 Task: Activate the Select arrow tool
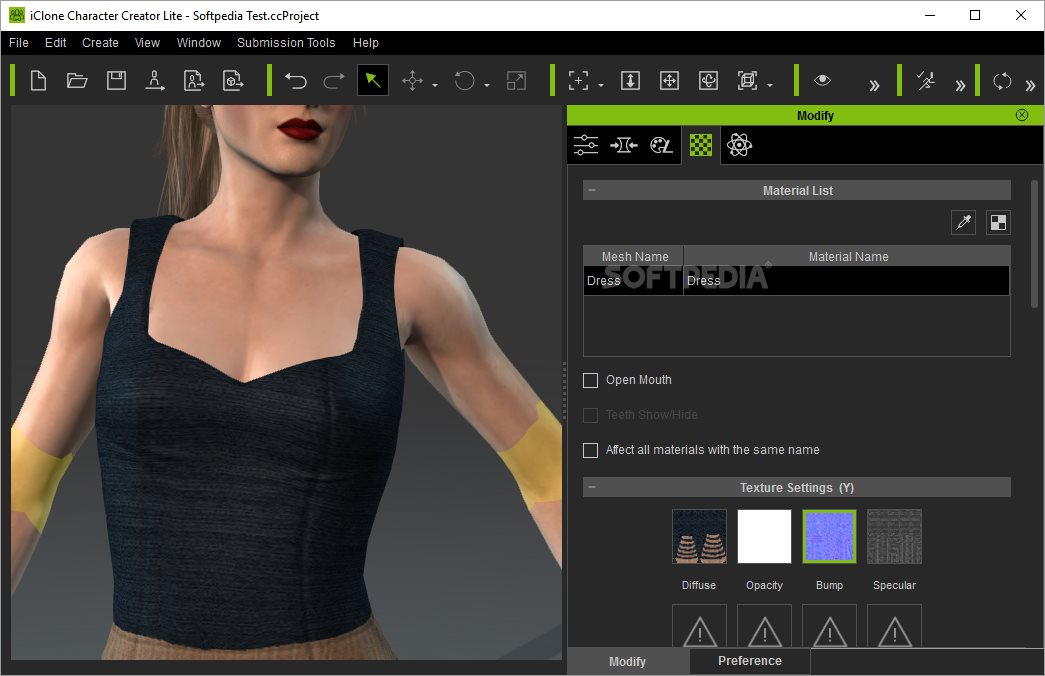(x=373, y=81)
